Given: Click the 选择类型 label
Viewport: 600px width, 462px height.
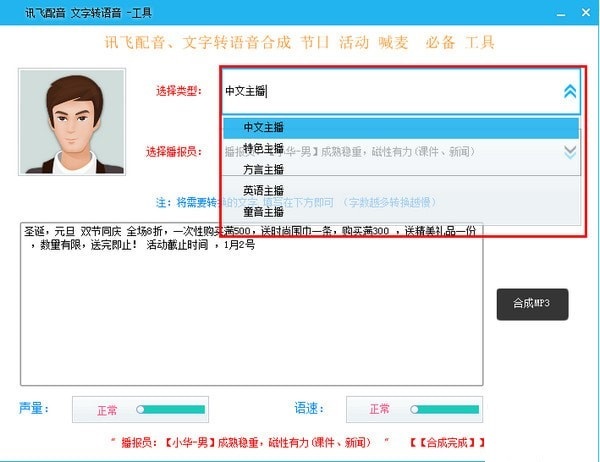Looking at the screenshot, I should pos(178,91).
